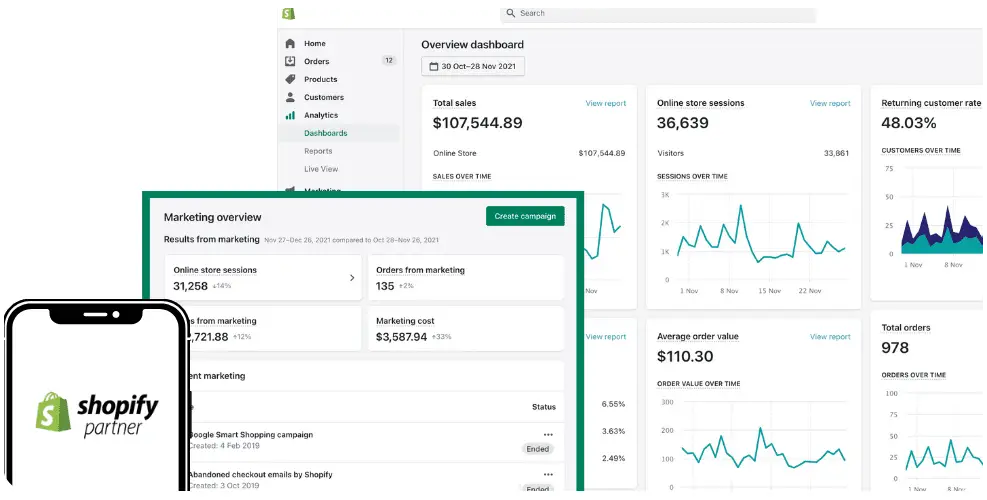Click the Ended status of Google campaign
This screenshot has width=987, height=500.
click(x=538, y=449)
